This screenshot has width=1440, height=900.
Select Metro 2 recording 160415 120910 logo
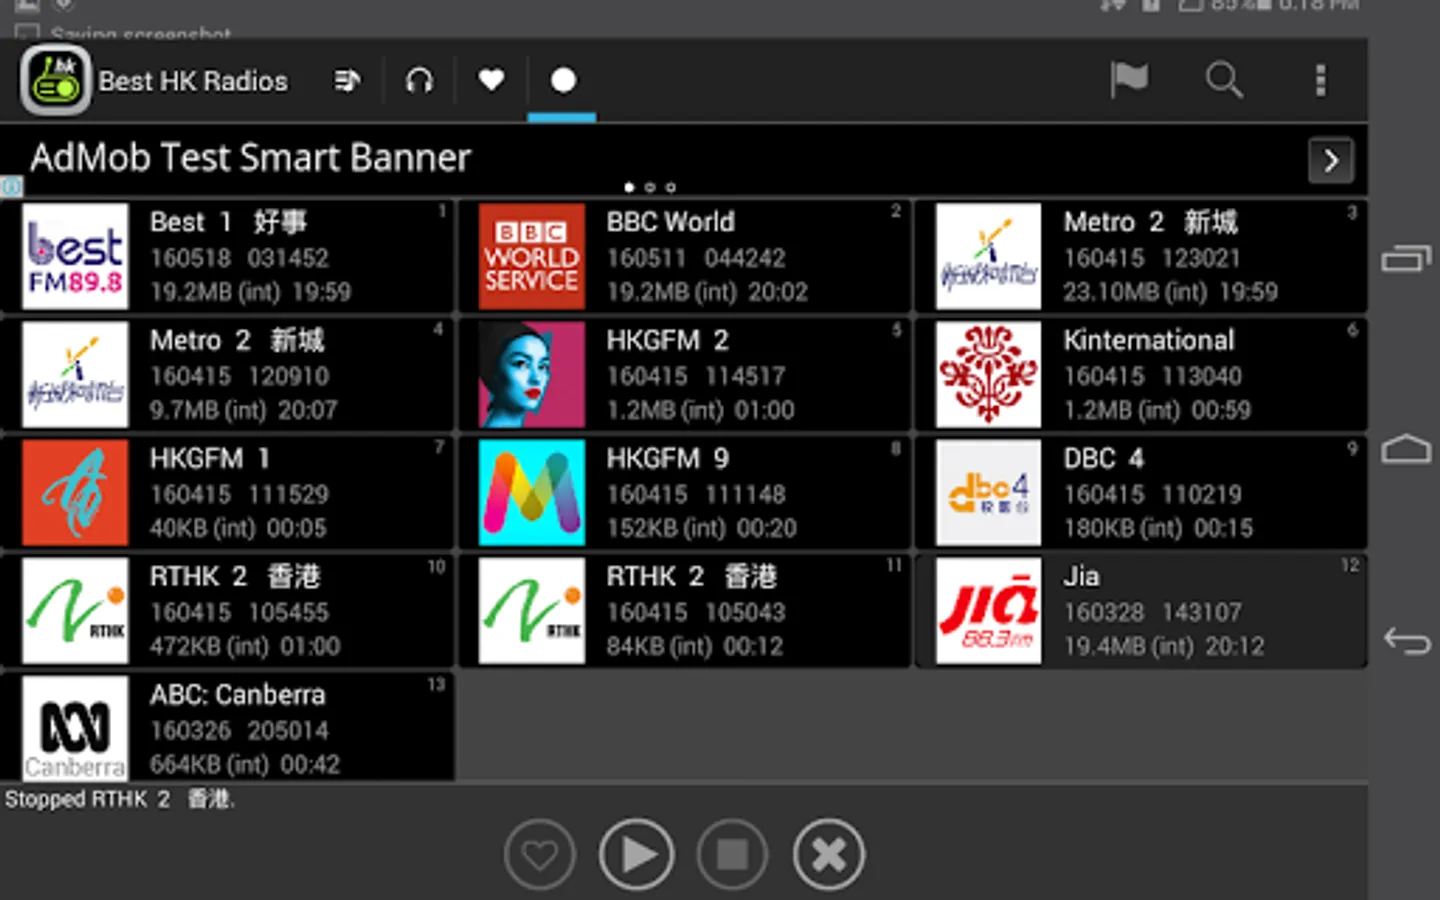(75, 374)
